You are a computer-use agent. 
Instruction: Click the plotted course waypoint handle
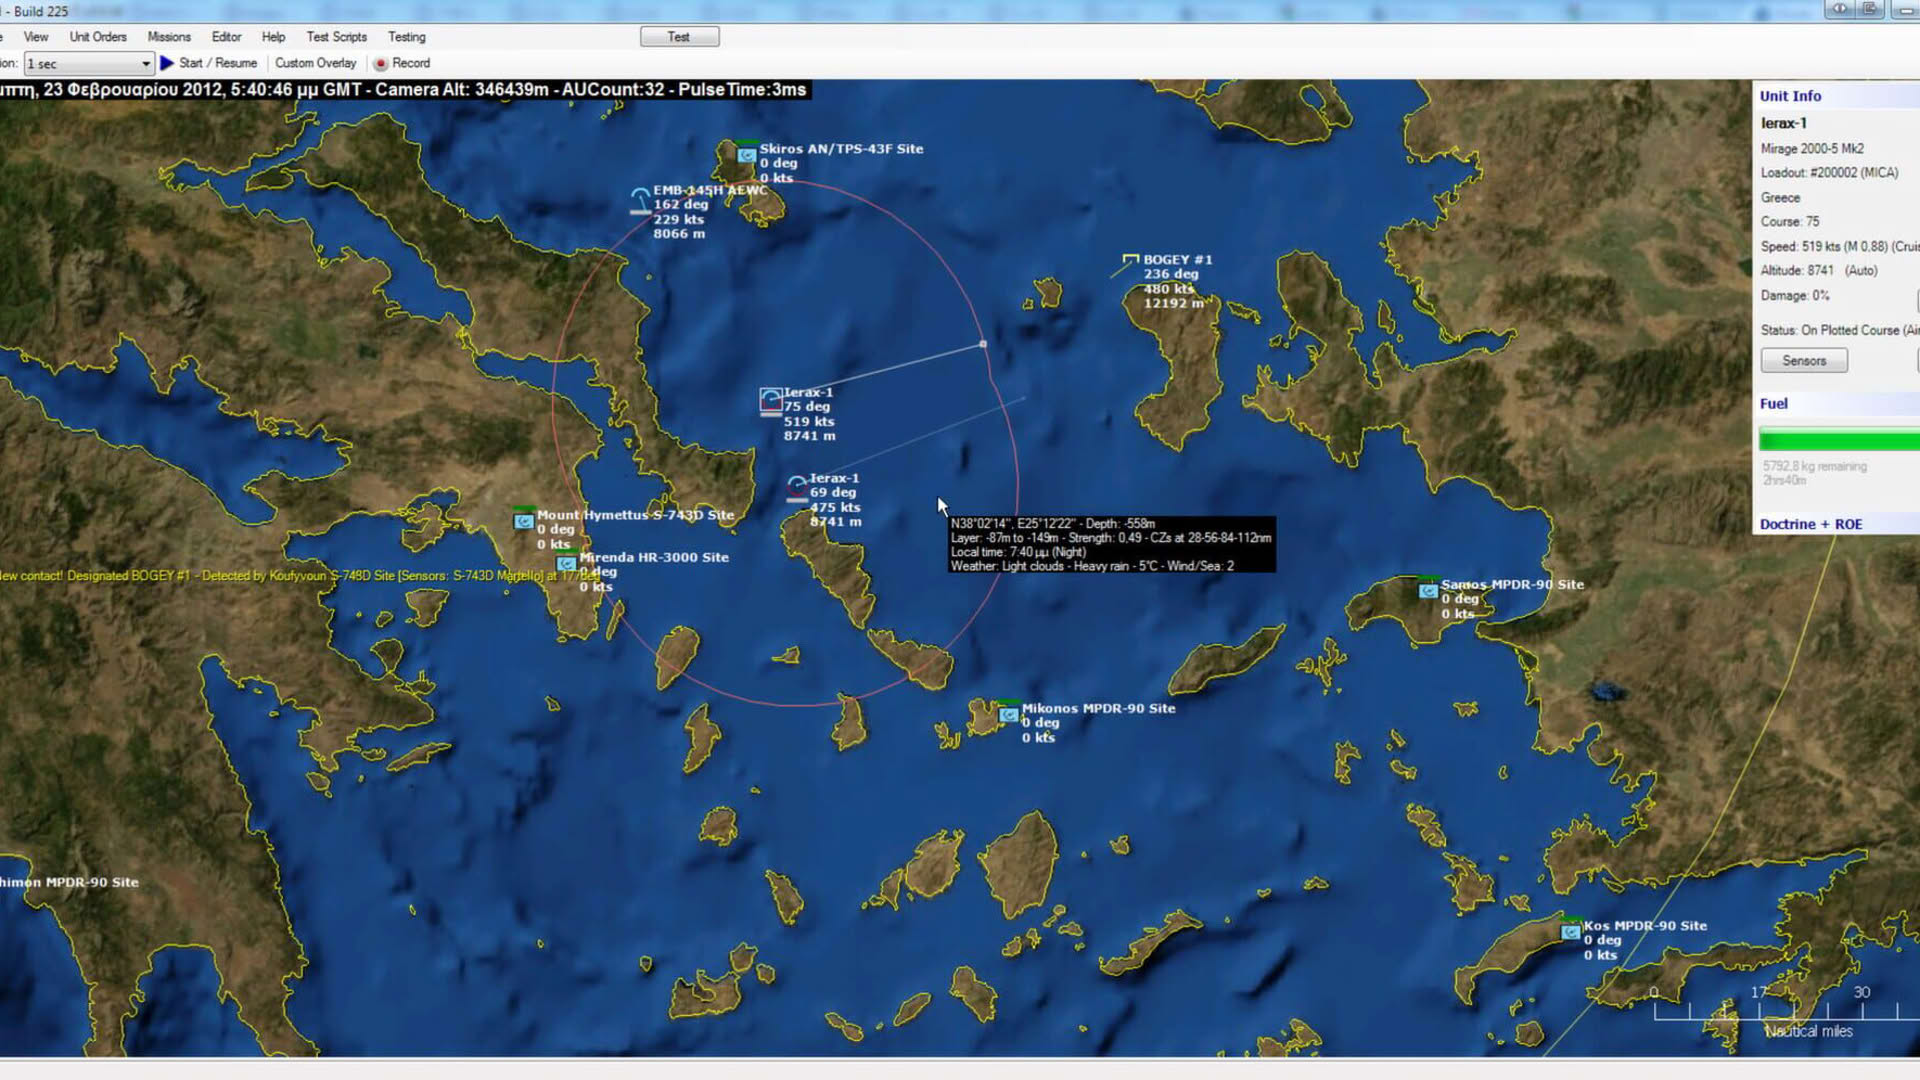click(x=983, y=344)
